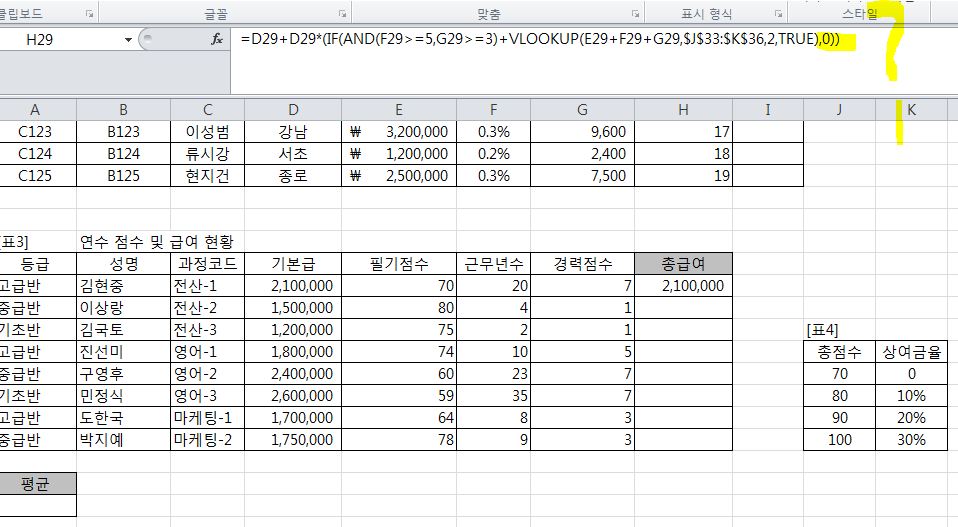Select the empty 총급여 cell for 이상랑
Viewport: 958px width, 527px height.
click(x=683, y=308)
